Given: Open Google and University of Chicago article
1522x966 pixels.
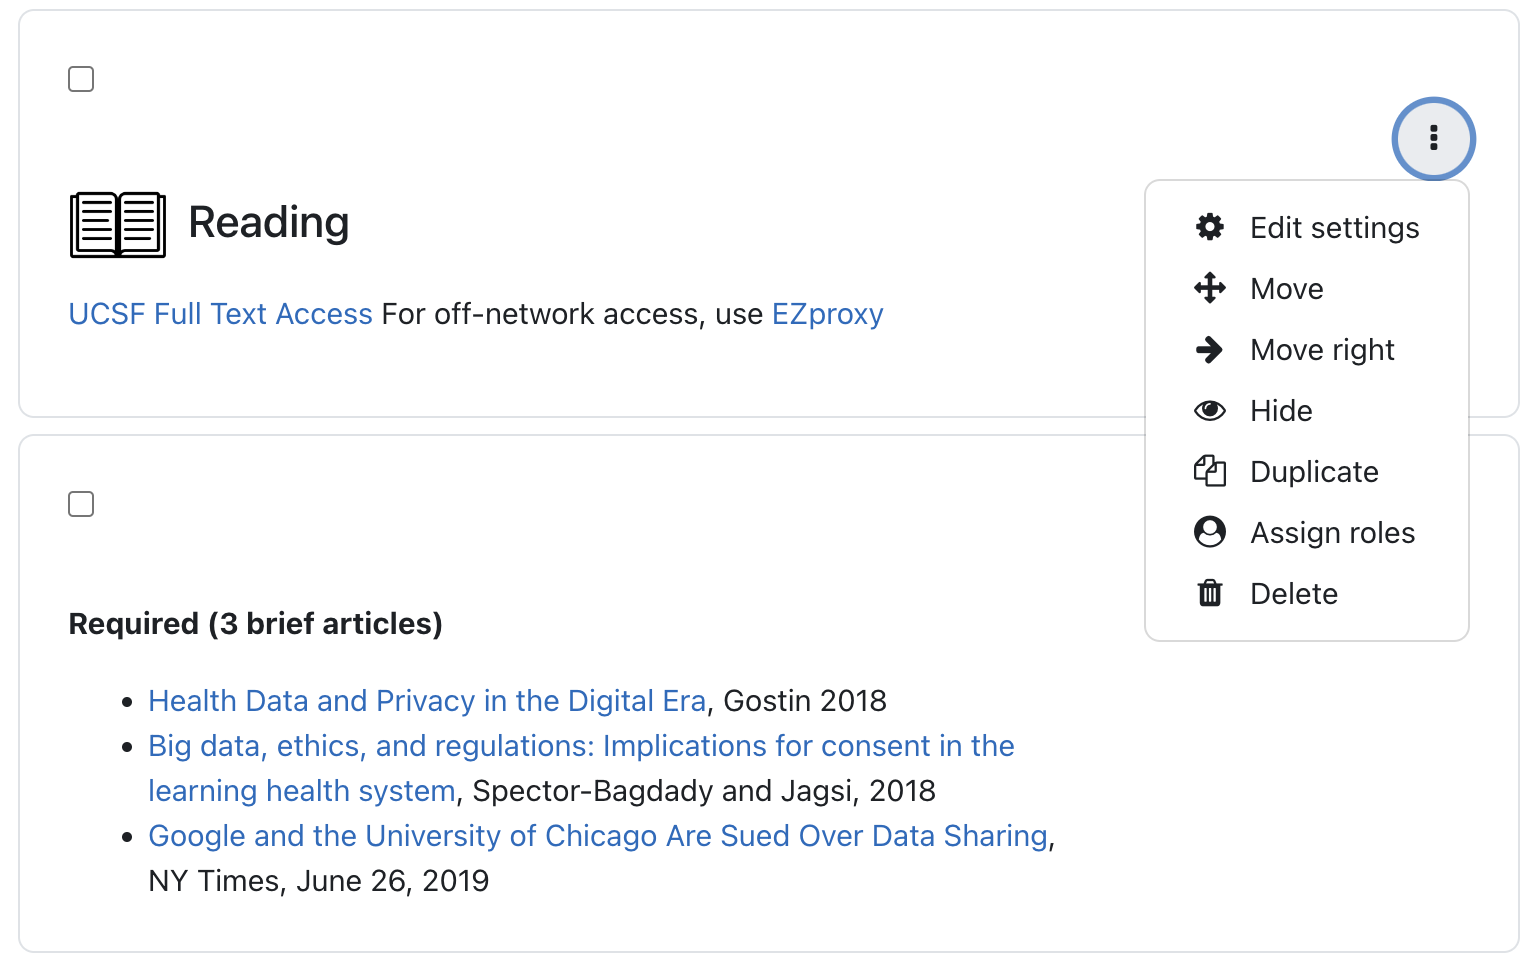Looking at the screenshot, I should [x=597, y=836].
